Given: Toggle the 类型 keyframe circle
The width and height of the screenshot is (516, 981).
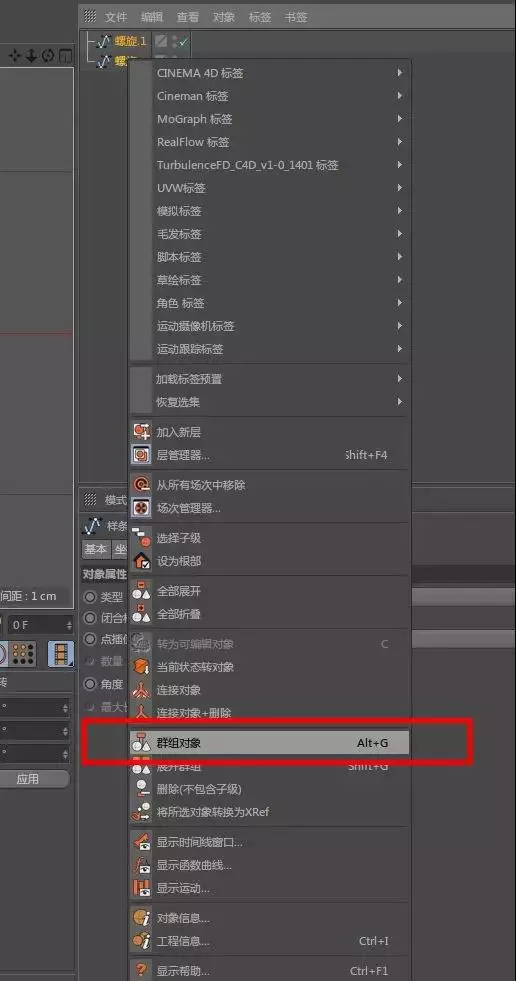Looking at the screenshot, I should 90,597.
